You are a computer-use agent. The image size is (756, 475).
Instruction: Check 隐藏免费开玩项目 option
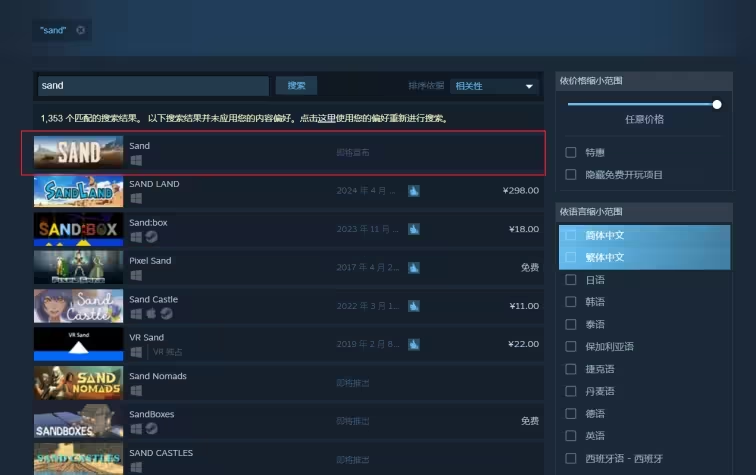[571, 175]
